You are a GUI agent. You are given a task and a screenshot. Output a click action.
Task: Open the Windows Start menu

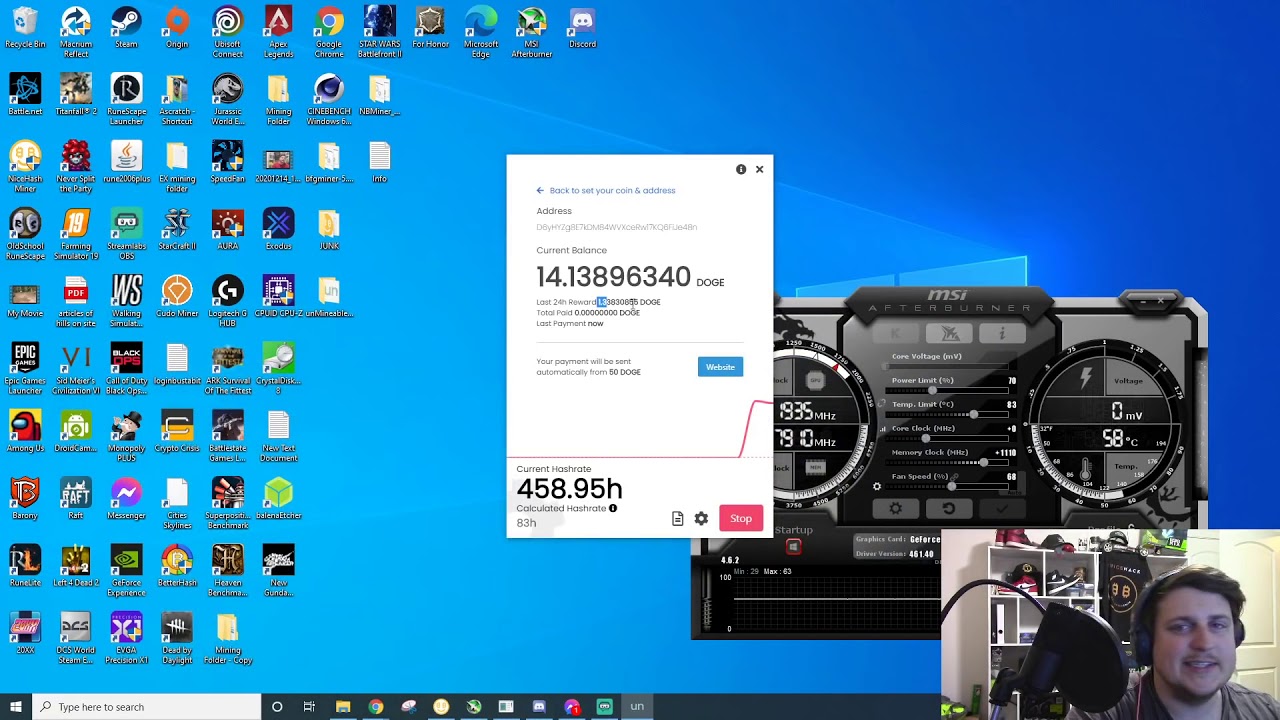pyautogui.click(x=15, y=707)
